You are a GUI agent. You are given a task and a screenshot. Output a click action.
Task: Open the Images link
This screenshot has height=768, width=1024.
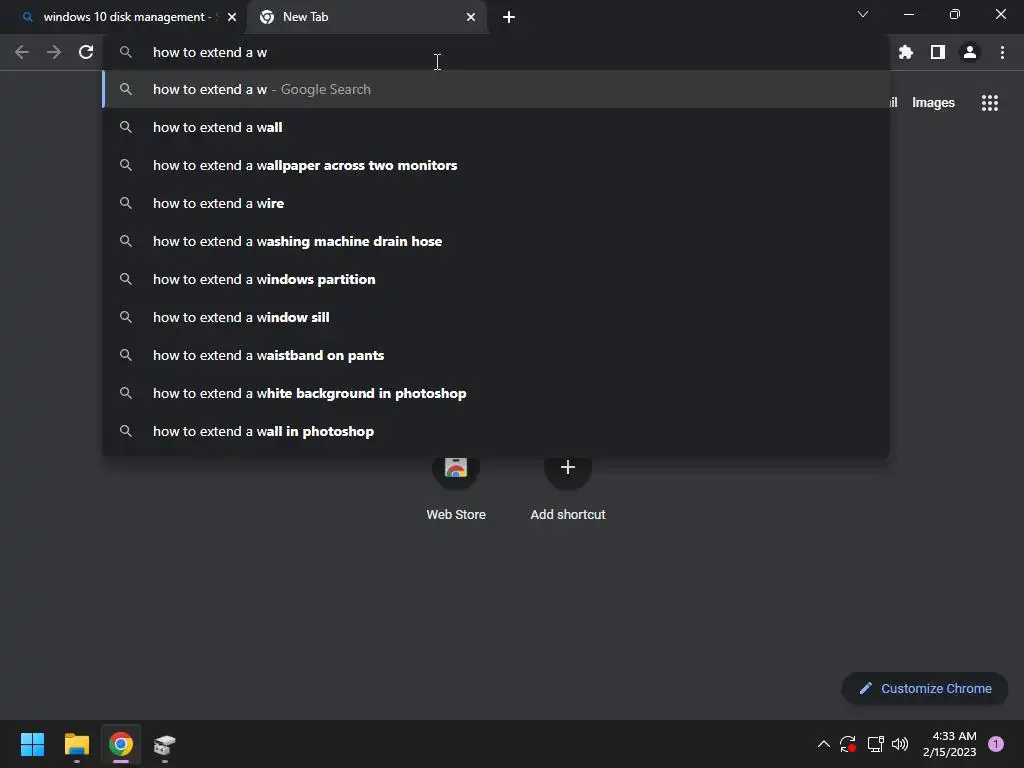[x=933, y=103]
